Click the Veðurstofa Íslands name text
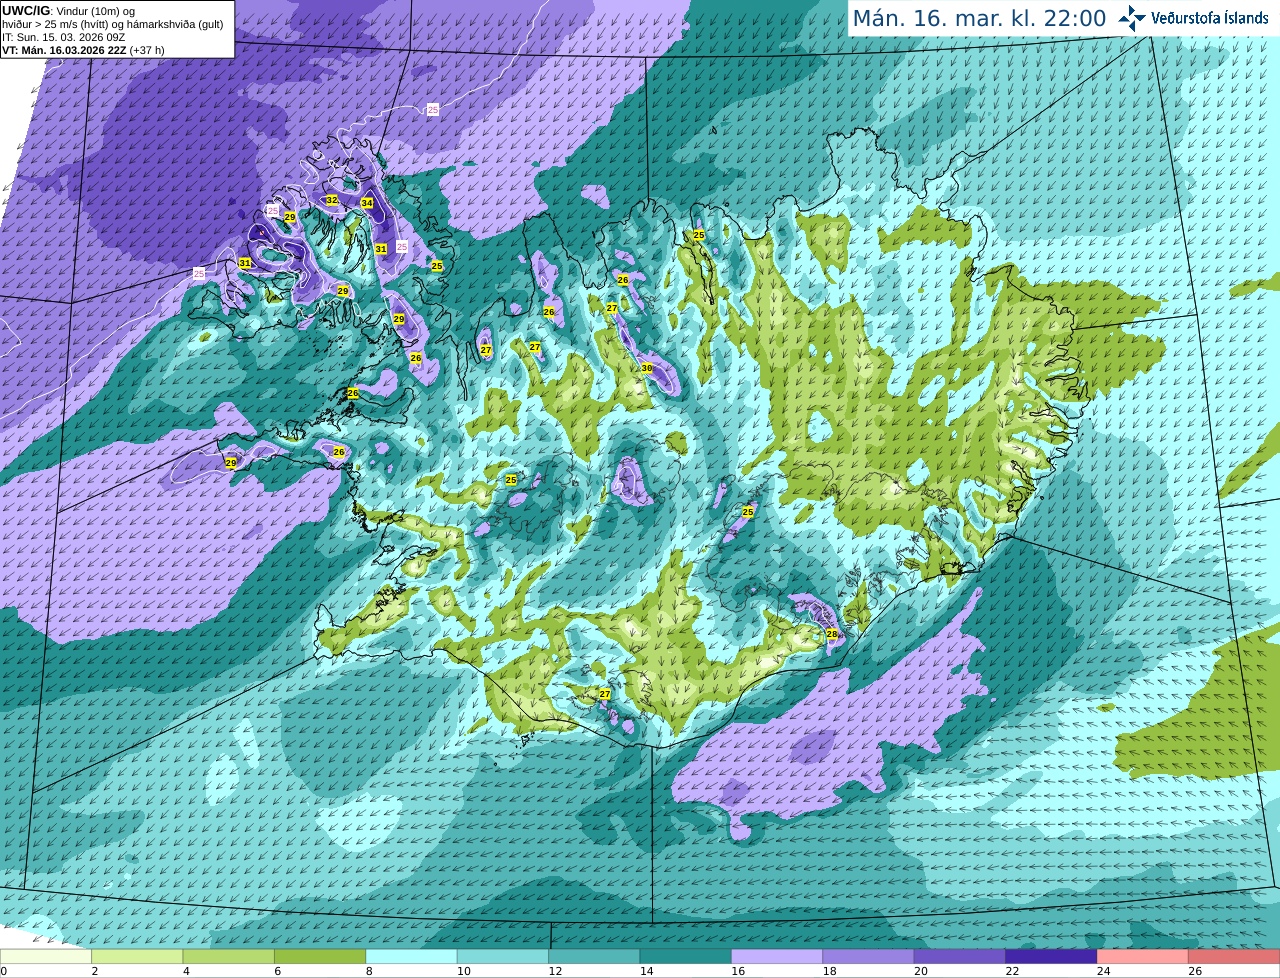This screenshot has height=978, width=1280. tap(1210, 18)
